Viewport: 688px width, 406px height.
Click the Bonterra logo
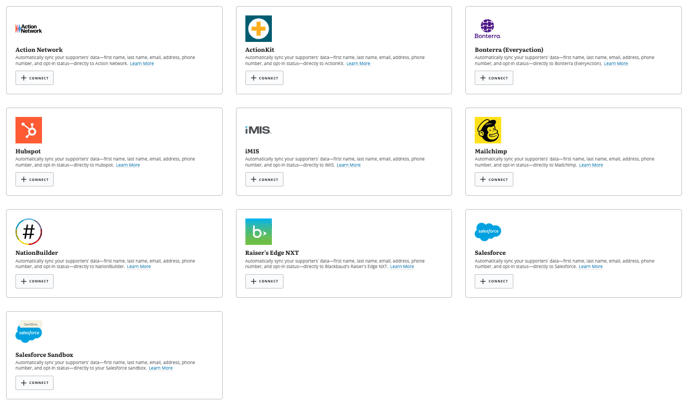tap(487, 29)
